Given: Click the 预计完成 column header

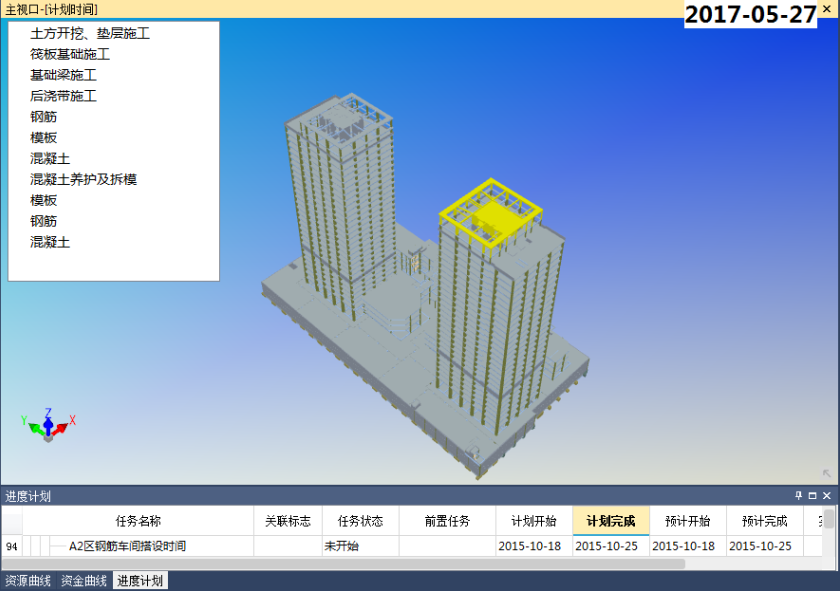Looking at the screenshot, I should [x=764, y=521].
